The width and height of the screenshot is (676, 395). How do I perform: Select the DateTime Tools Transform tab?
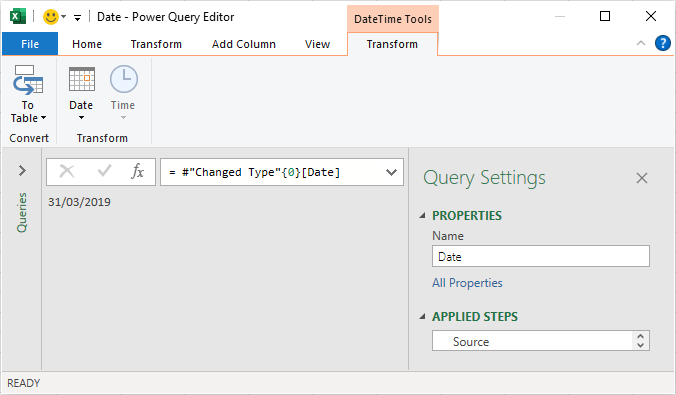click(392, 44)
